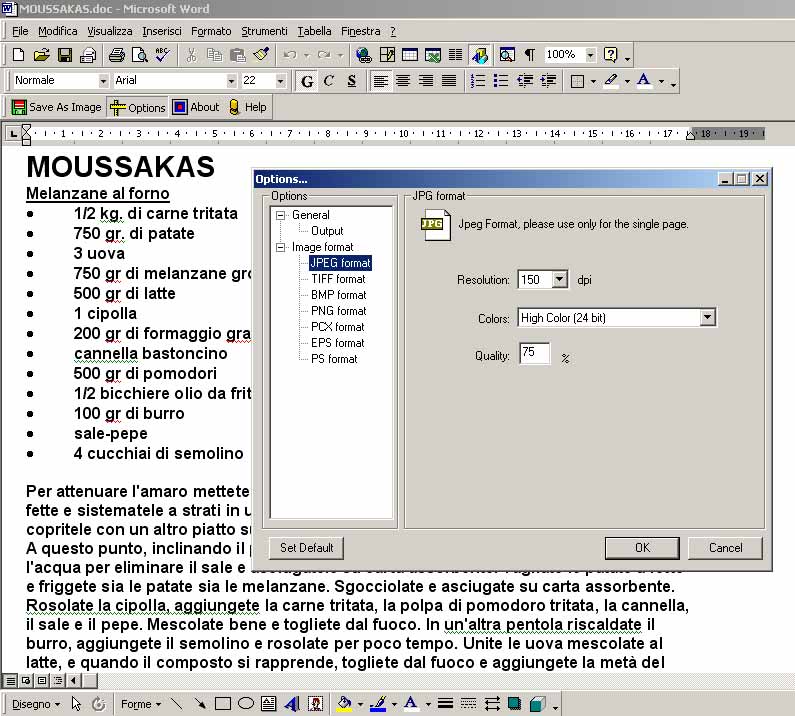Collapse the General tree node
795x716 pixels.
tap(281, 215)
